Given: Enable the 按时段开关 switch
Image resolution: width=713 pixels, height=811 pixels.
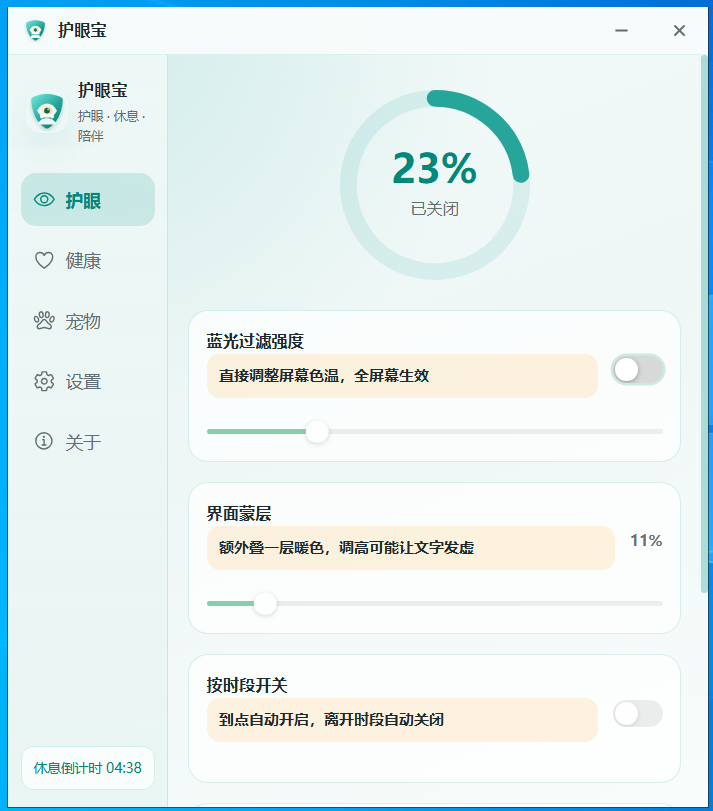Looking at the screenshot, I should pyautogui.click(x=638, y=714).
